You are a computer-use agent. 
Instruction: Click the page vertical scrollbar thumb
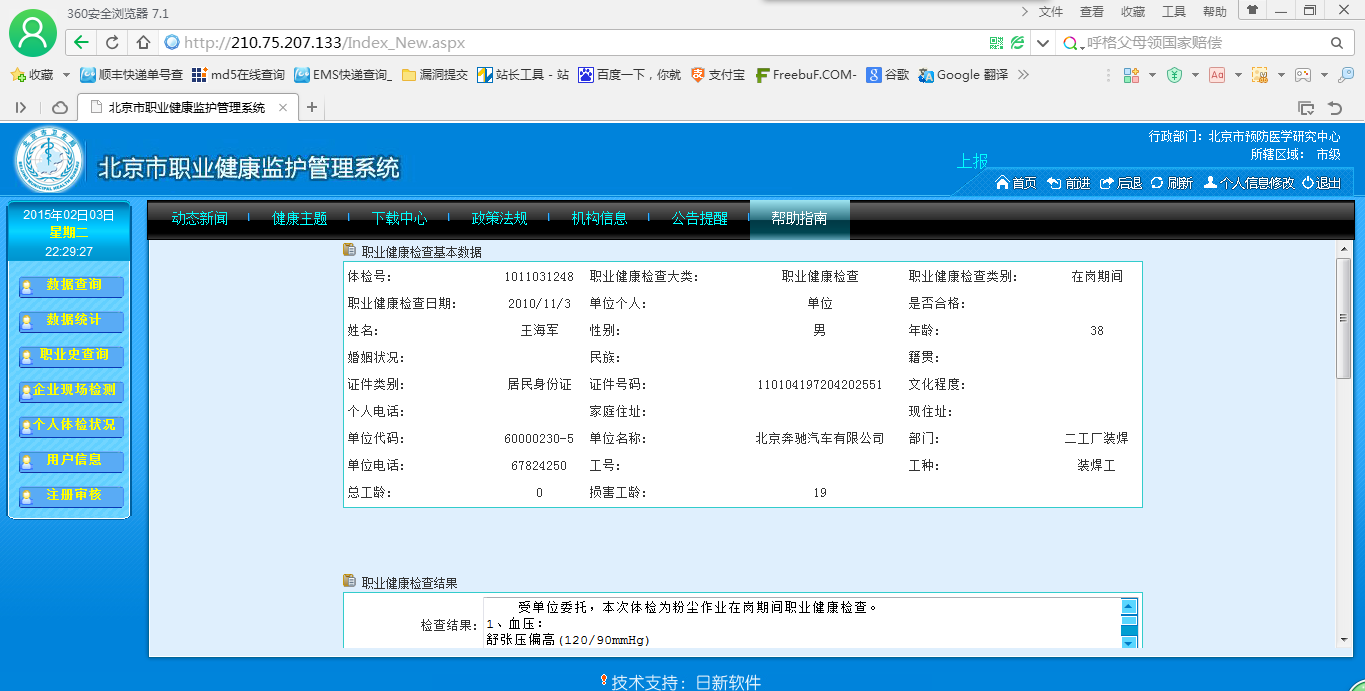coord(1344,318)
